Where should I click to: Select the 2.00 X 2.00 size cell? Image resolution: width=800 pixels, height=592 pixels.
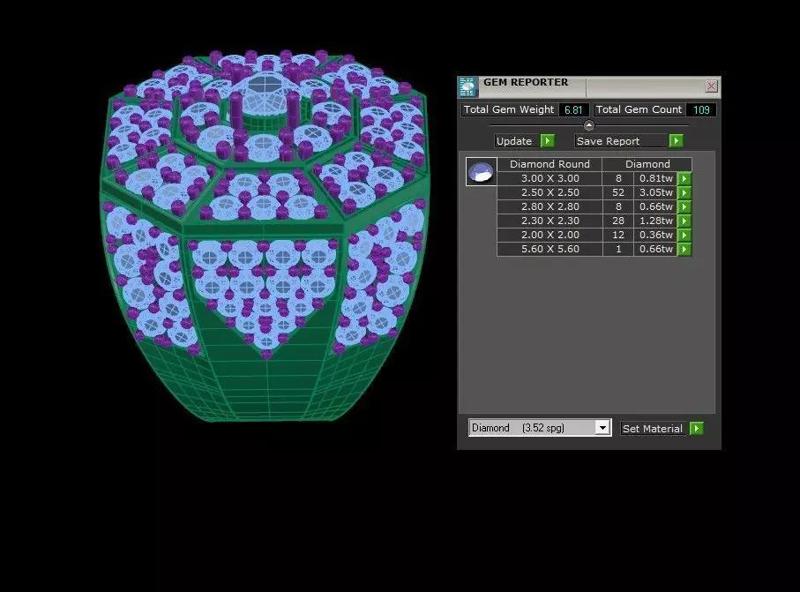550,235
